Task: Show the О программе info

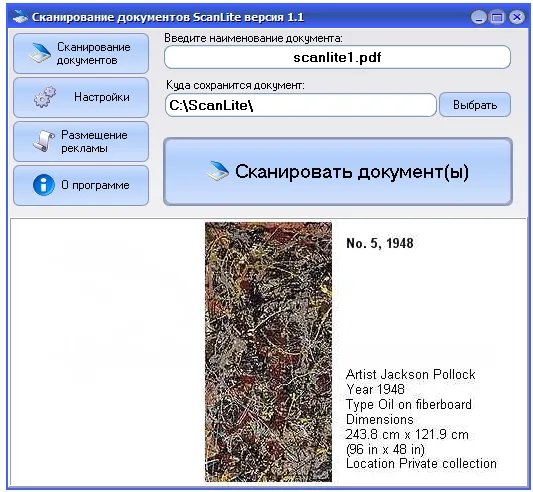Action: click(81, 185)
